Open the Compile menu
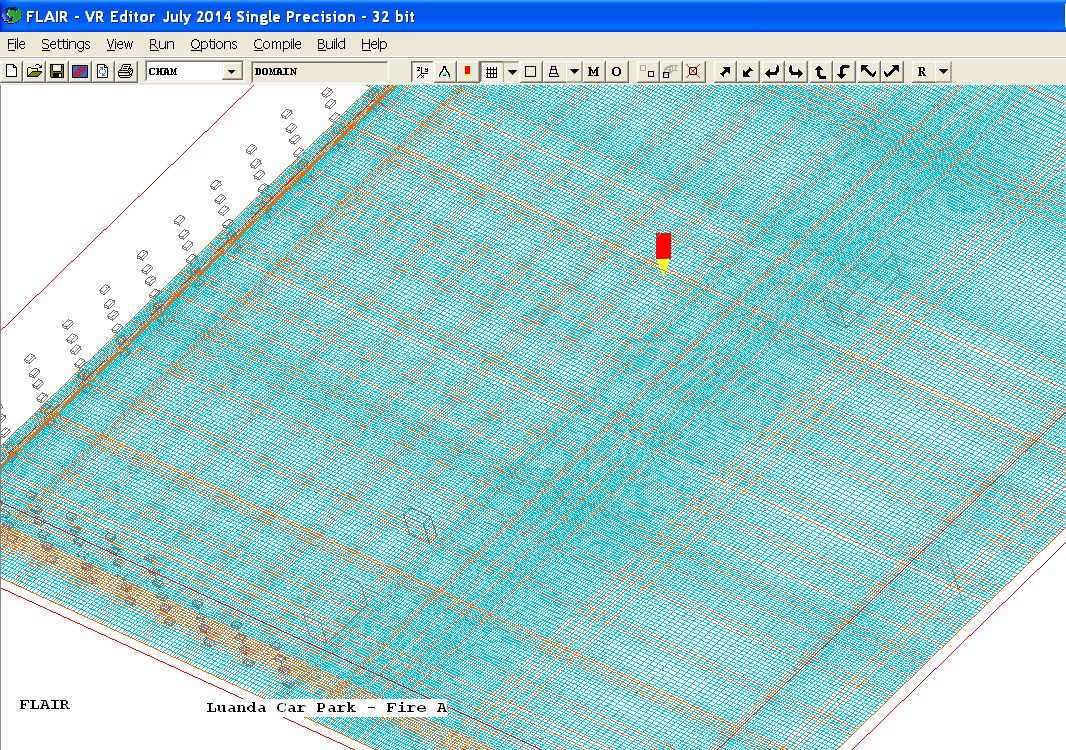 click(277, 44)
